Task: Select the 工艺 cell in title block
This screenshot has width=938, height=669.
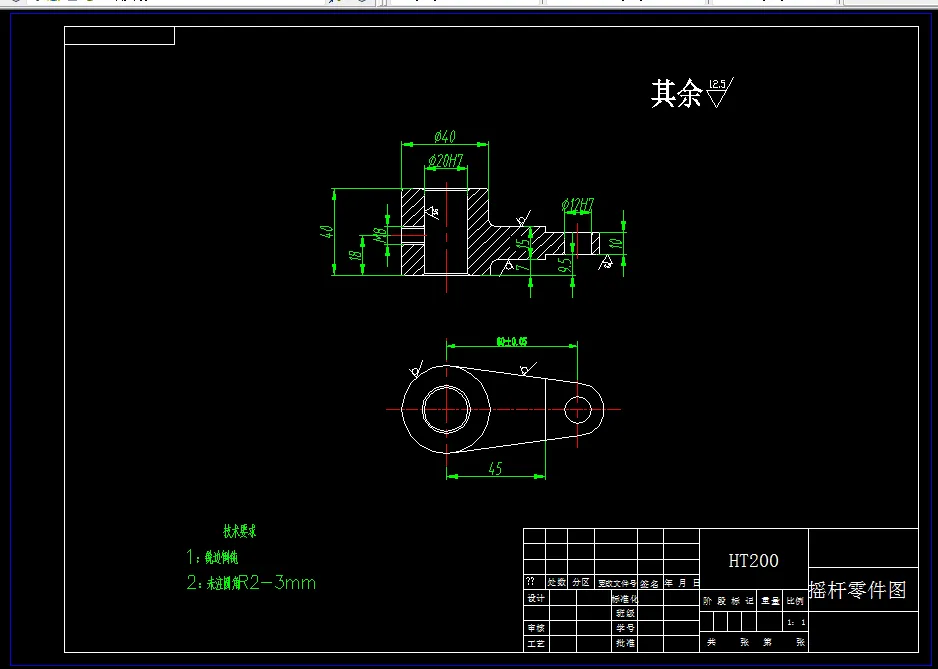Action: pyautogui.click(x=536, y=643)
